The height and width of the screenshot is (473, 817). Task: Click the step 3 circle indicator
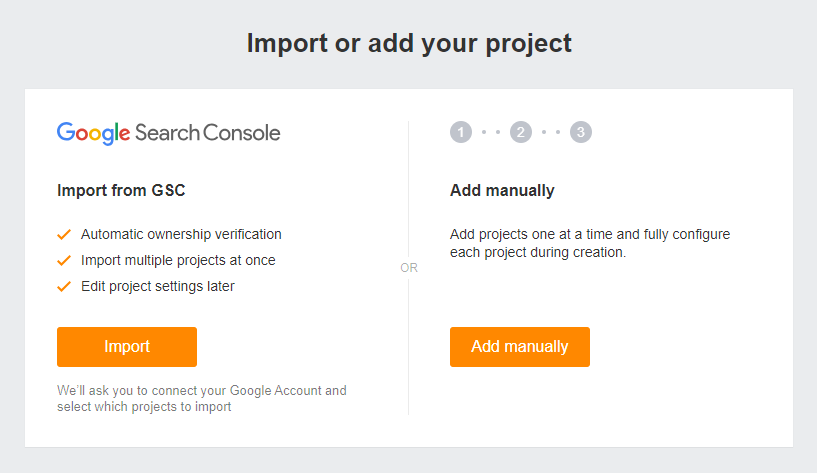pos(581,132)
